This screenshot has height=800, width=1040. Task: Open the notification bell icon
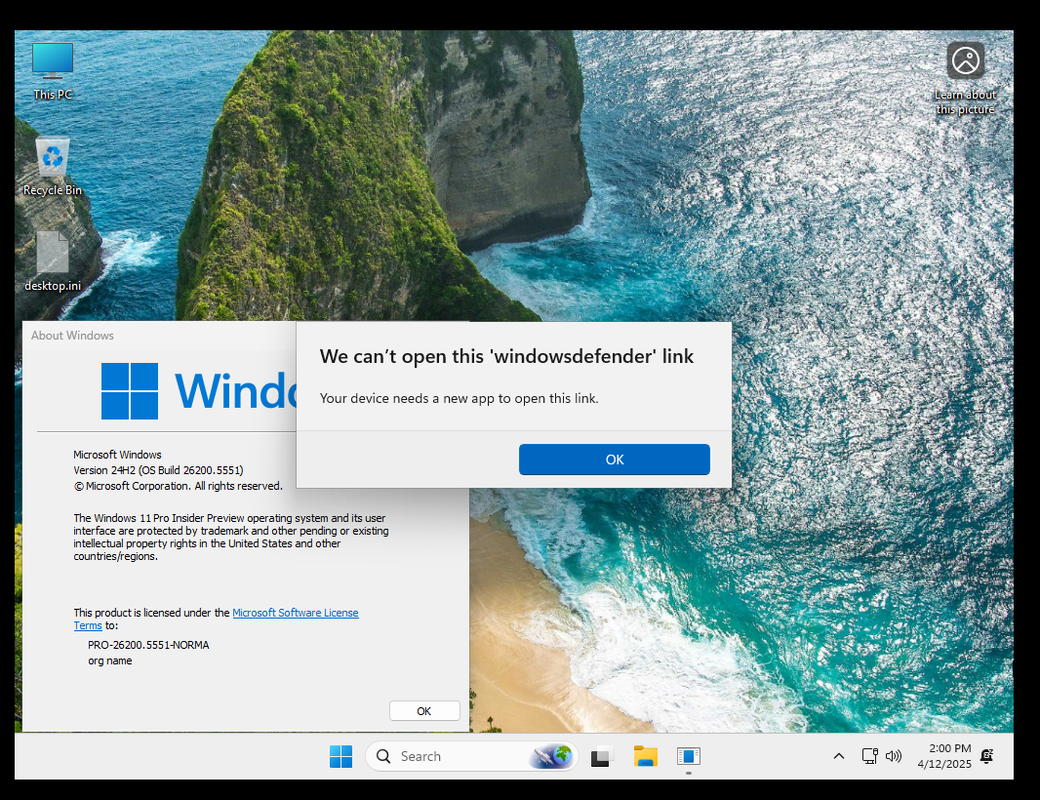click(x=987, y=756)
